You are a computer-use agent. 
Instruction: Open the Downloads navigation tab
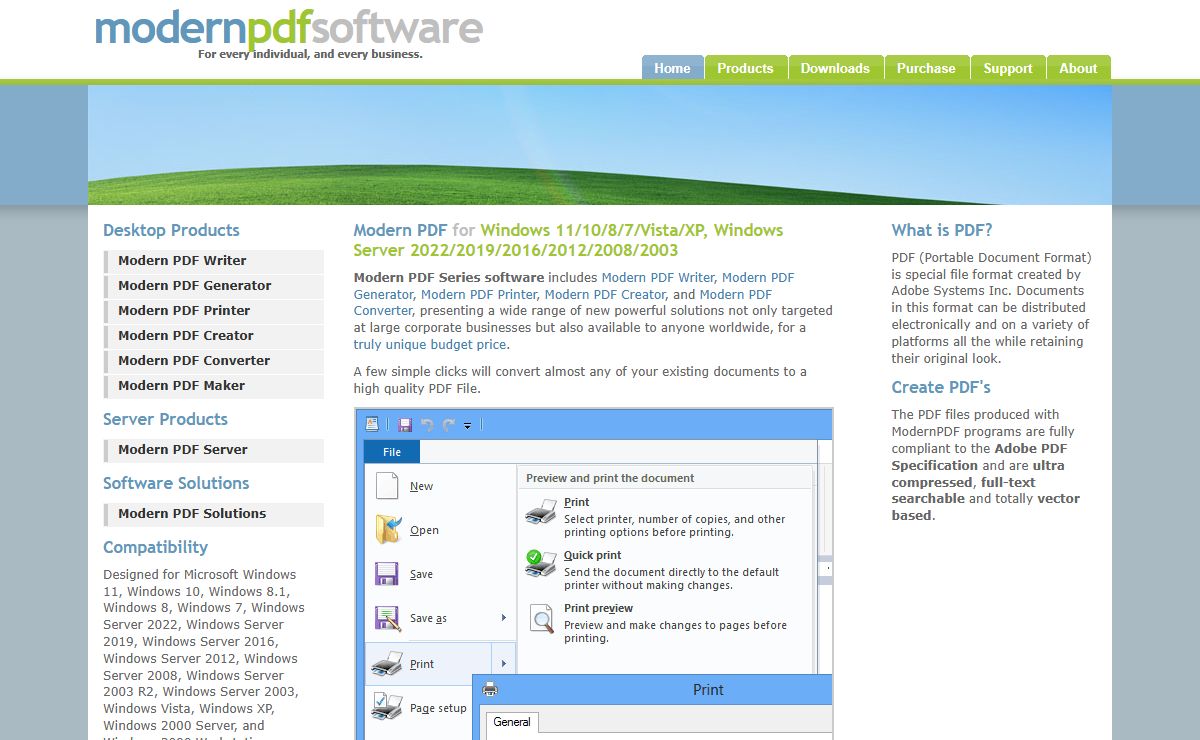[x=835, y=68]
